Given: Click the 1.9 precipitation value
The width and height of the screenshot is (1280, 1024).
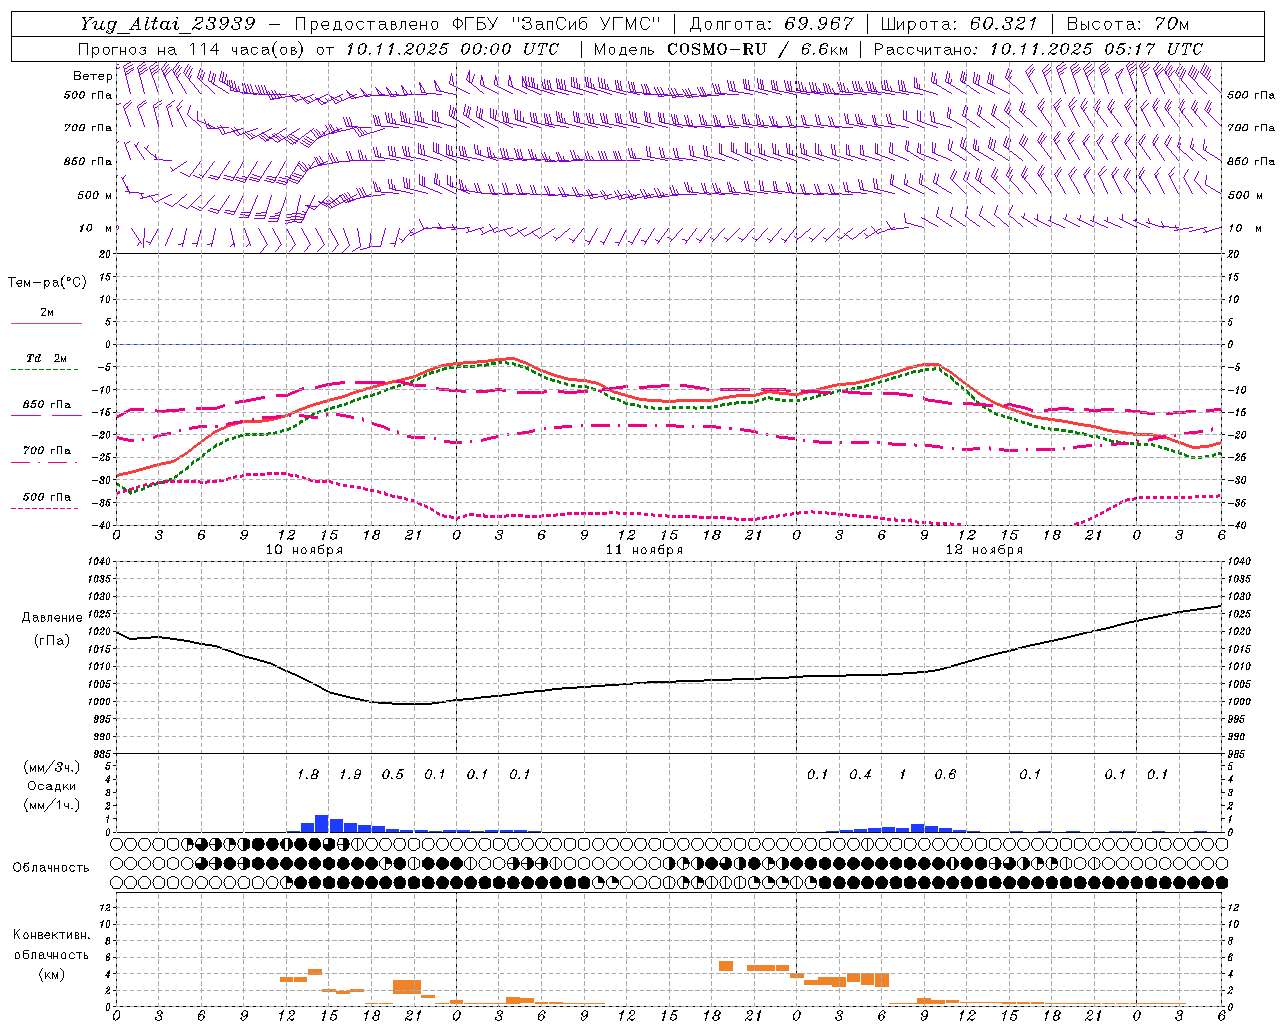Looking at the screenshot, I should coord(350,775).
